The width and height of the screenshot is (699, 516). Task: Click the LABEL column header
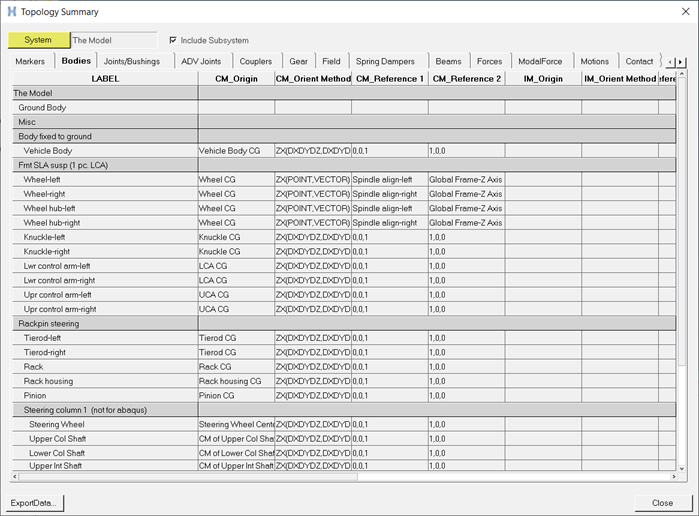pyautogui.click(x=105, y=79)
